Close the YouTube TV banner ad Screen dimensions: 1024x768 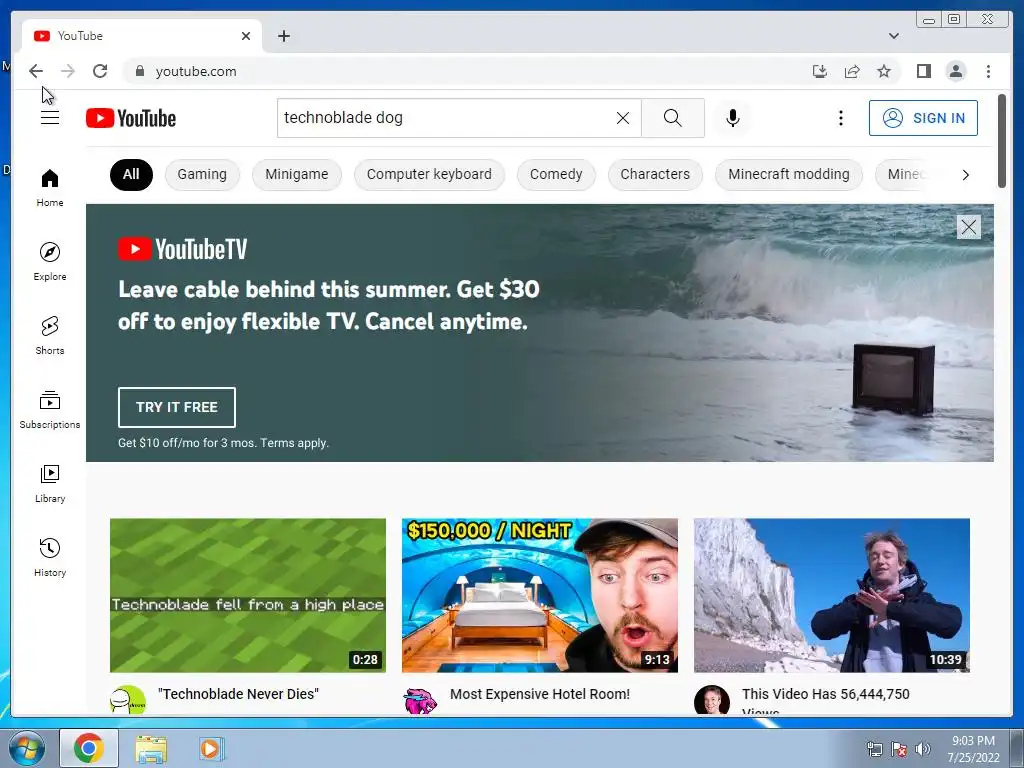pos(968,227)
